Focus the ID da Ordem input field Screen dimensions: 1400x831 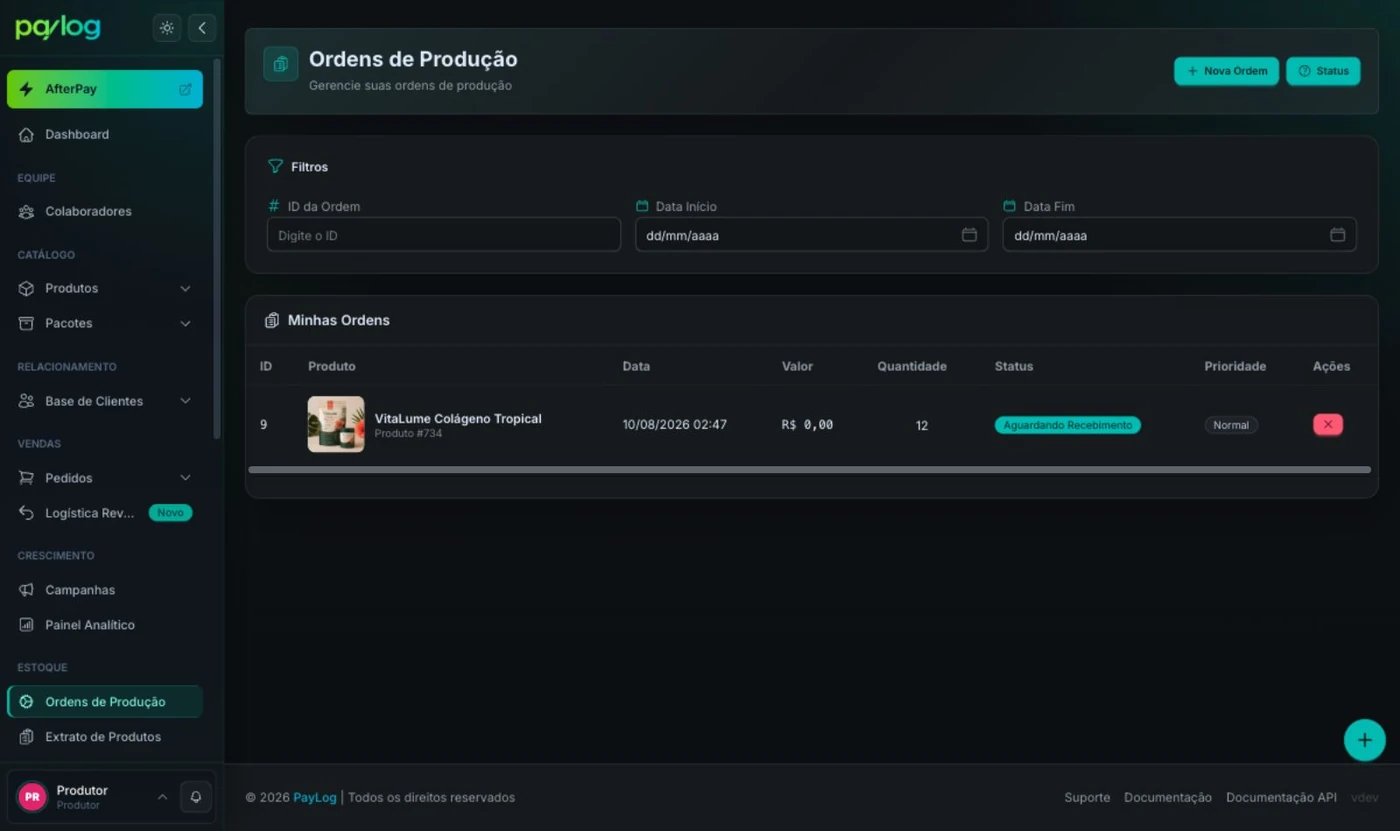(444, 235)
